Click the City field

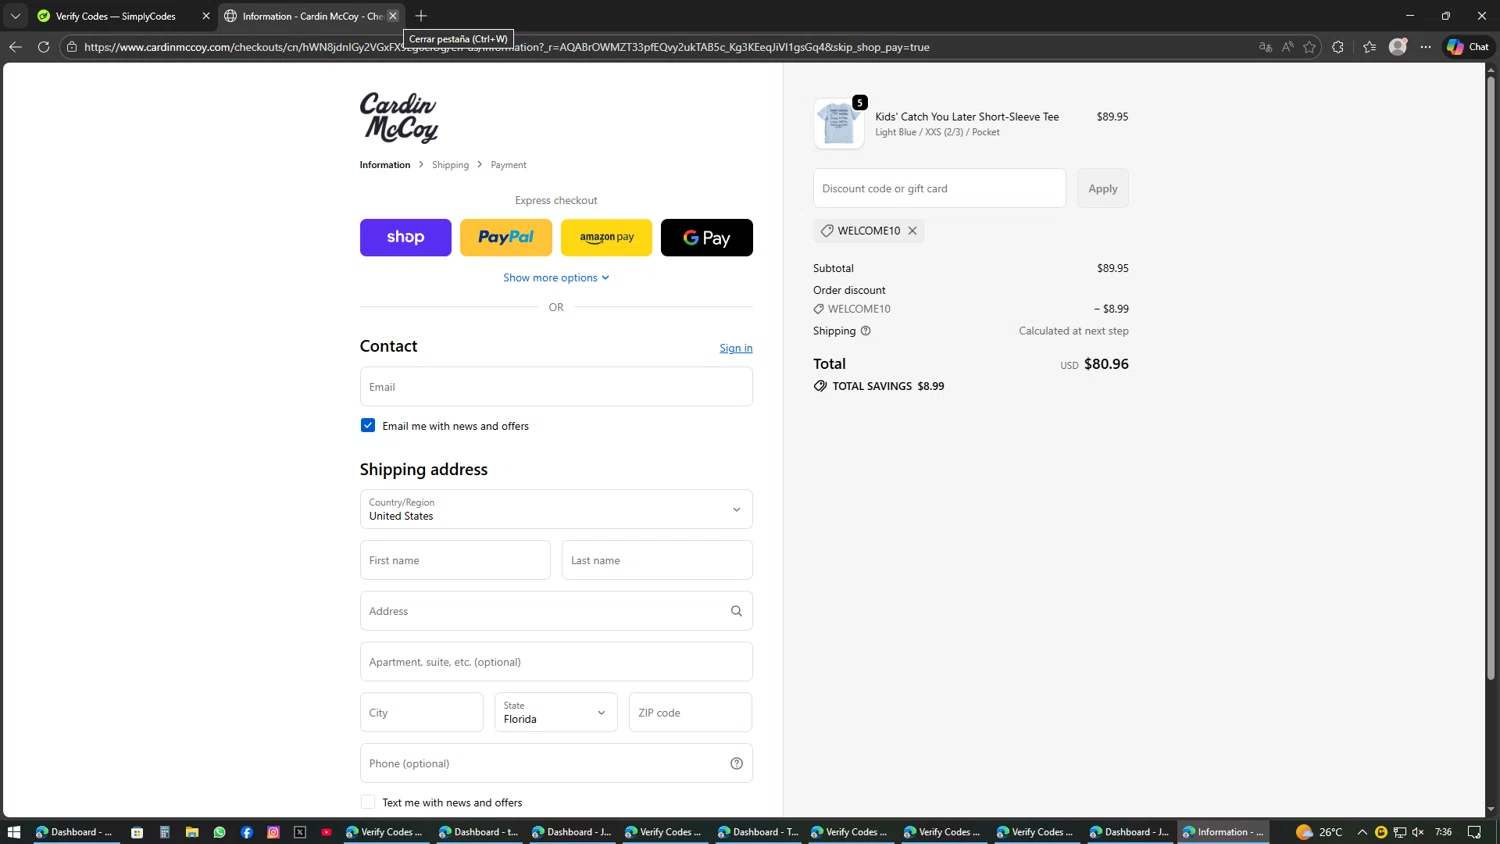(x=422, y=713)
